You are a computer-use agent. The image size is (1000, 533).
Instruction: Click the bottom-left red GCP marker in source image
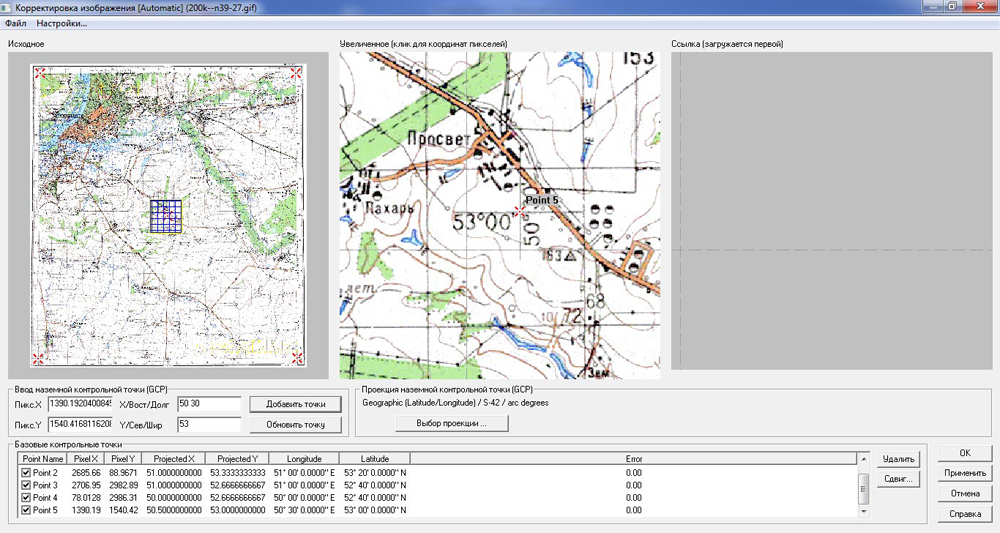39,357
